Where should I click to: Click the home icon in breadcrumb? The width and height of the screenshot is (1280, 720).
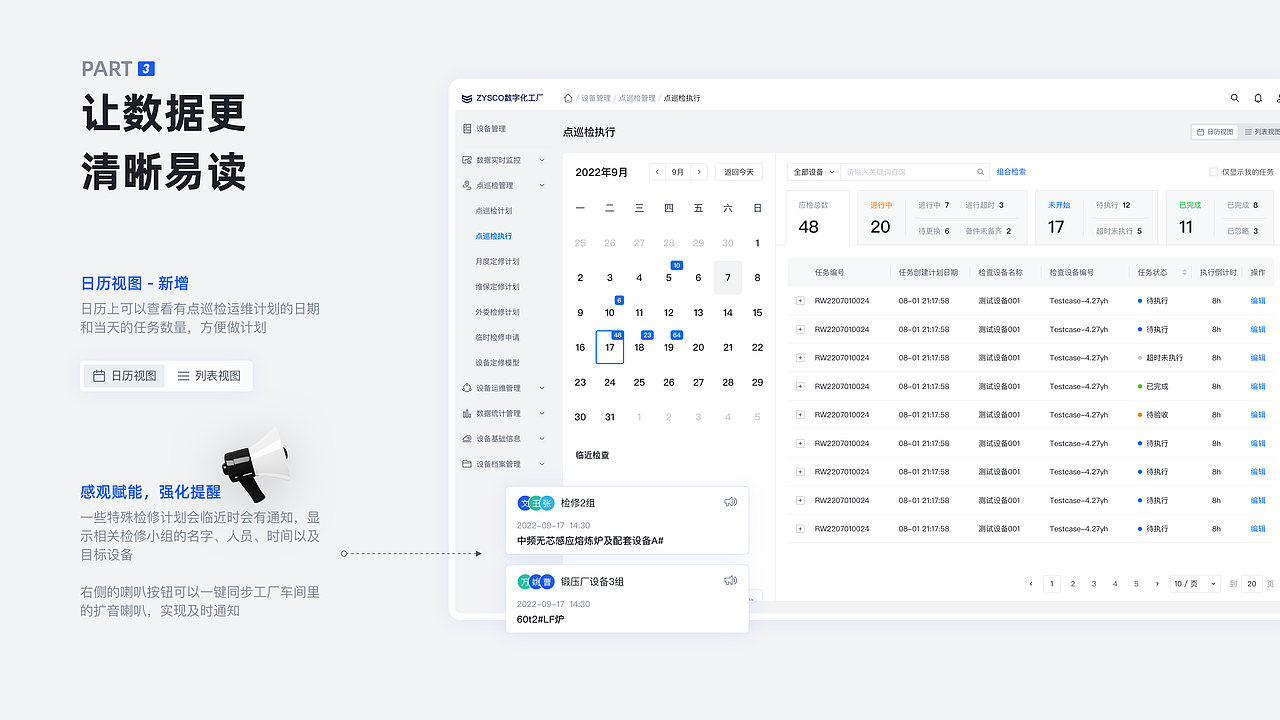568,98
